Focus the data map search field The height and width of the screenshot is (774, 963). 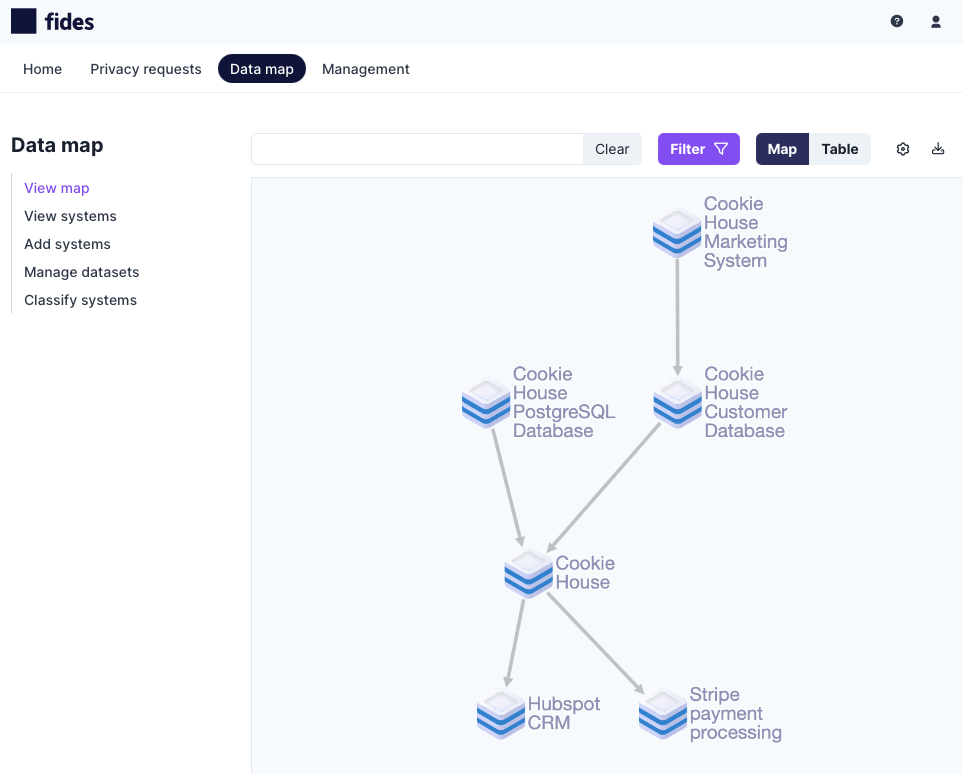click(x=417, y=149)
